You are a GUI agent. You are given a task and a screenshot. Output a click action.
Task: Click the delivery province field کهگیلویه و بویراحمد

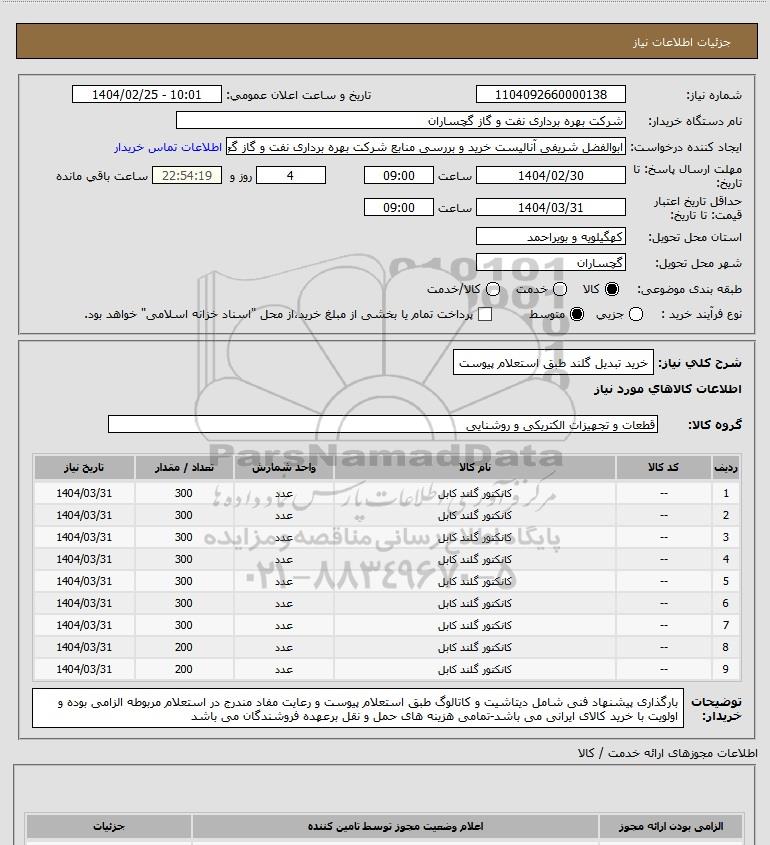pos(551,237)
